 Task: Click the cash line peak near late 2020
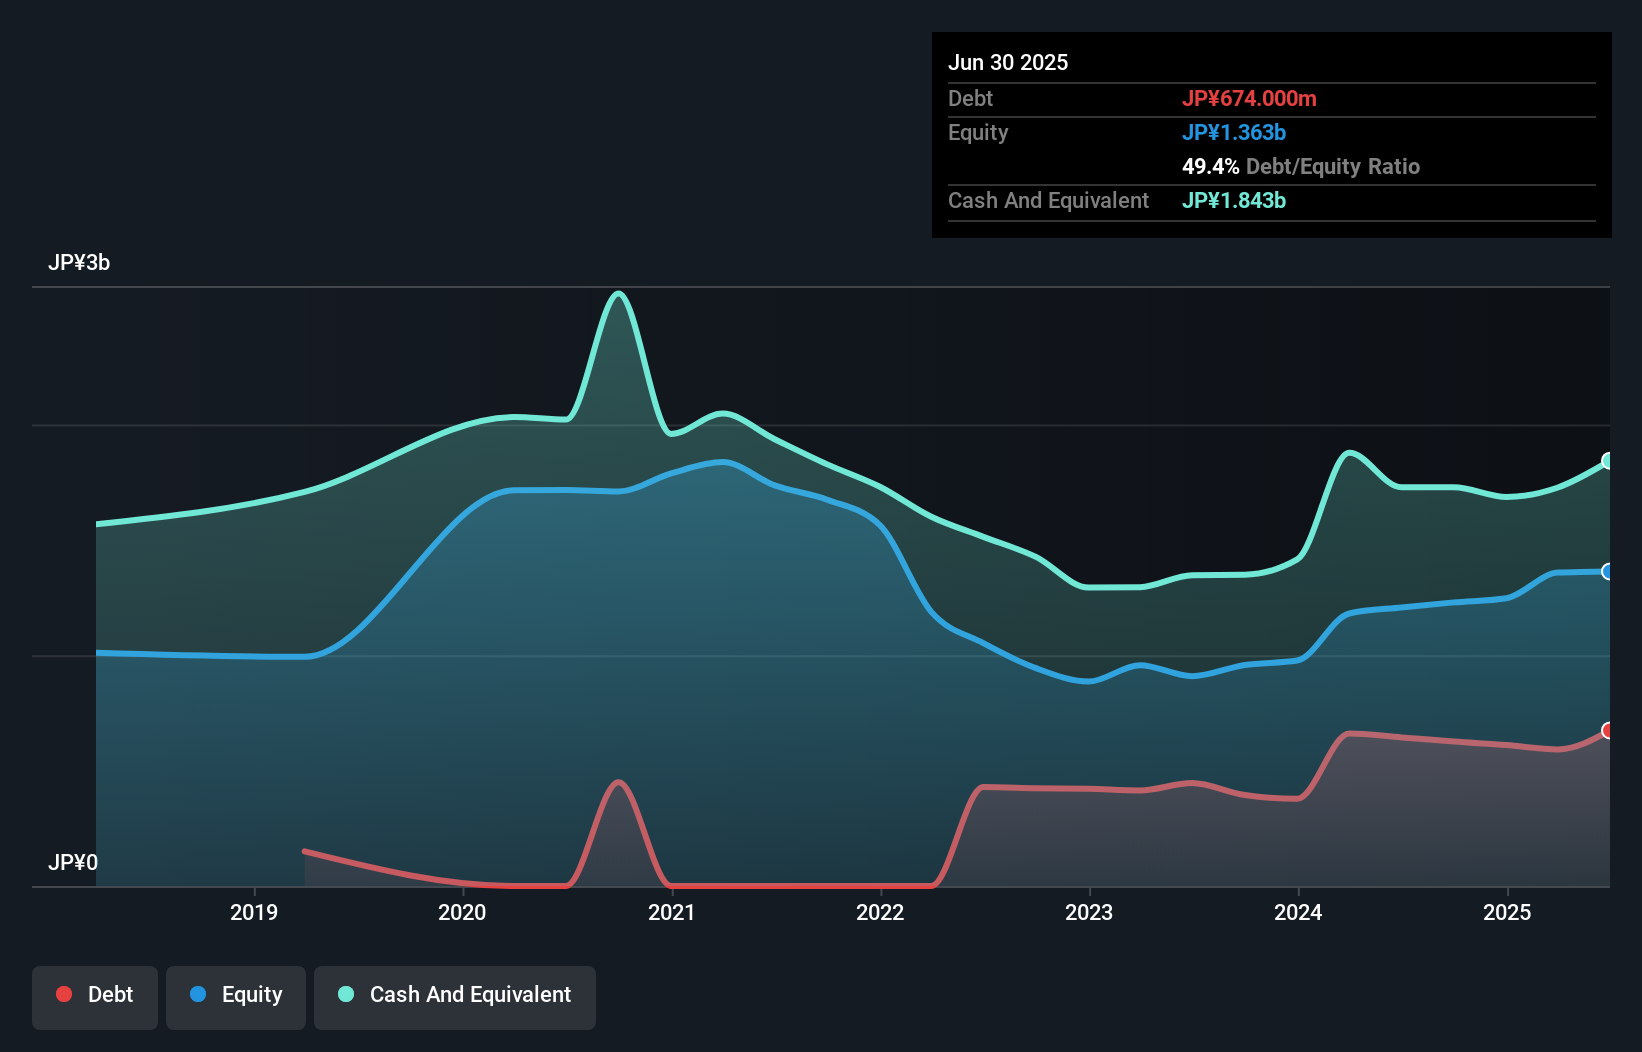618,293
